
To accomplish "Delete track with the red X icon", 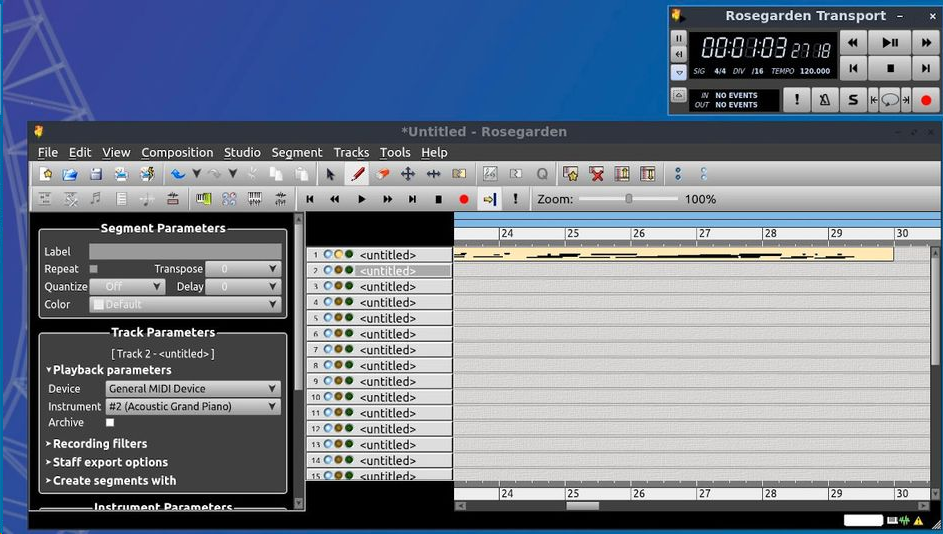I will pyautogui.click(x=596, y=174).
